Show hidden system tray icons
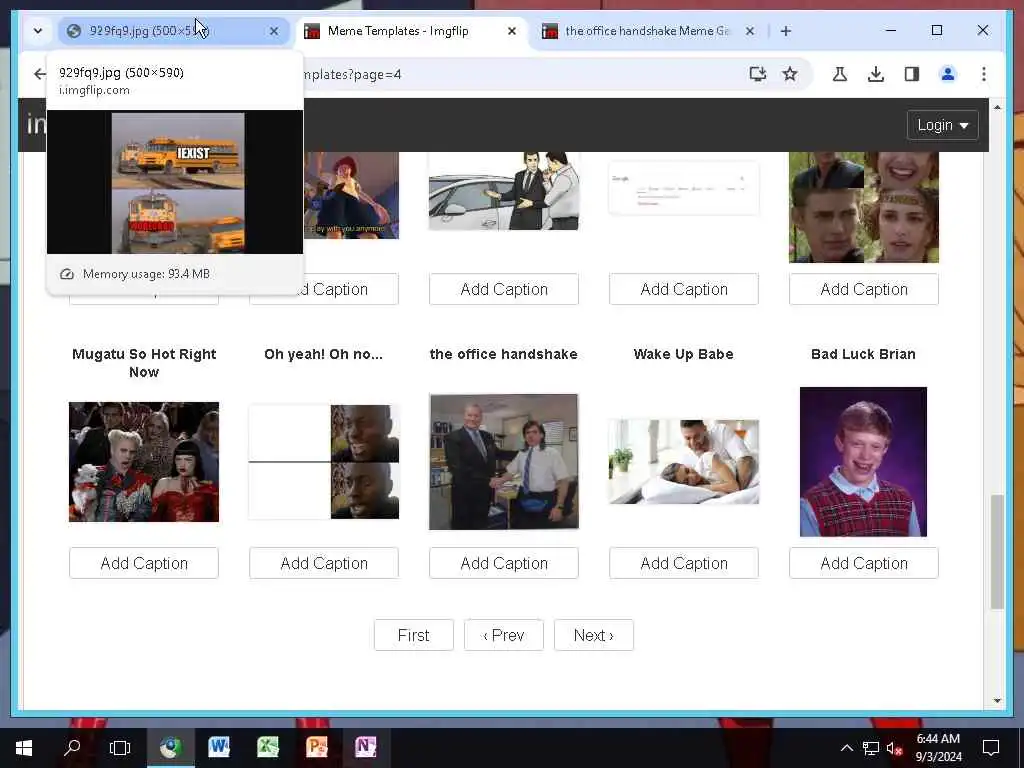1024x768 pixels. 846,748
